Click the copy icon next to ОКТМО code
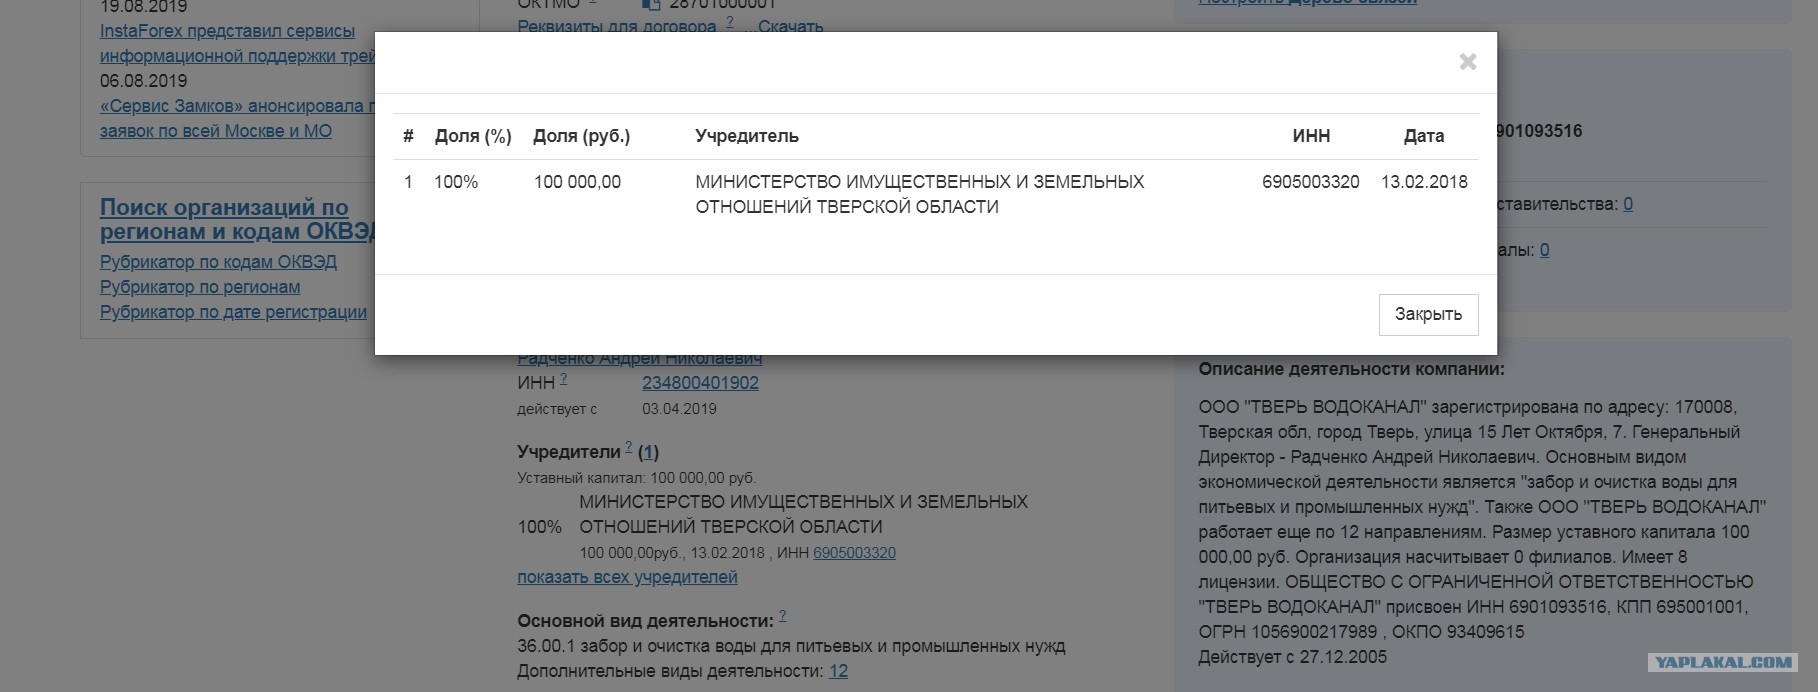The height and width of the screenshot is (692, 1818). 651,5
